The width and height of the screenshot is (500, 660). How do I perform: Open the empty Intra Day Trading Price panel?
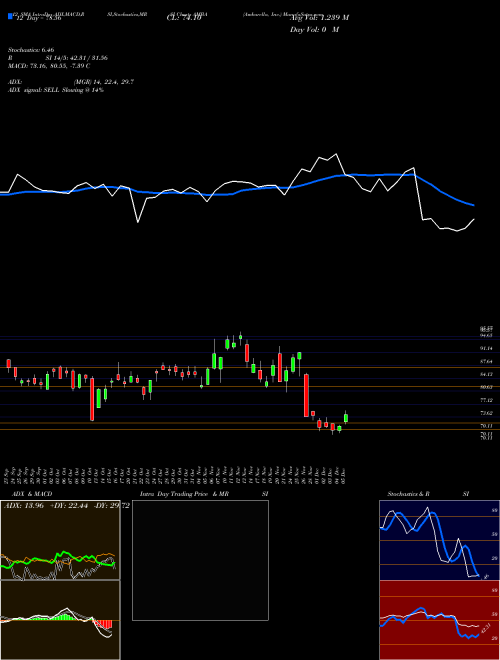point(200,560)
